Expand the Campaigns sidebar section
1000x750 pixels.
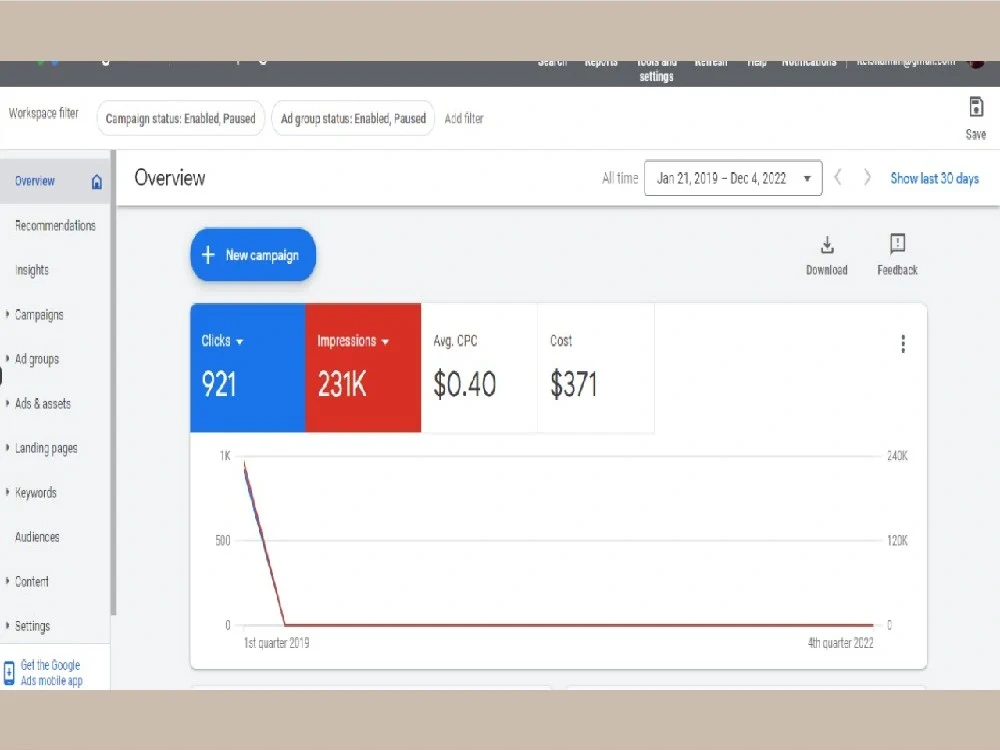point(7,314)
